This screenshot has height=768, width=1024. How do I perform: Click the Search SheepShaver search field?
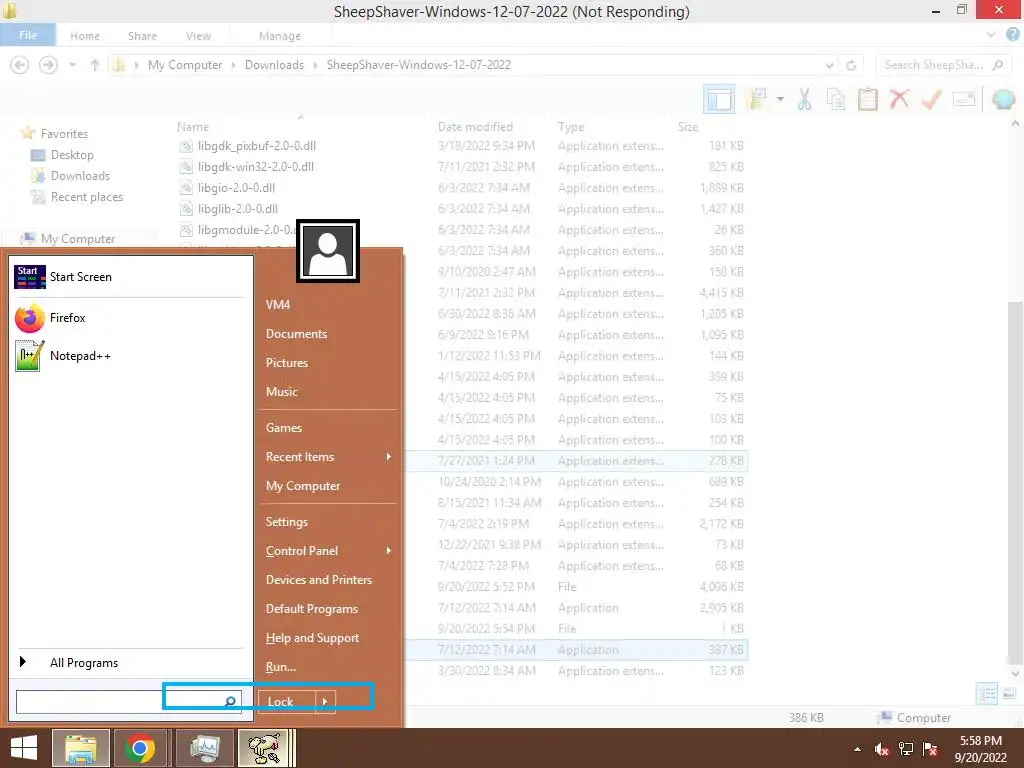(x=942, y=65)
